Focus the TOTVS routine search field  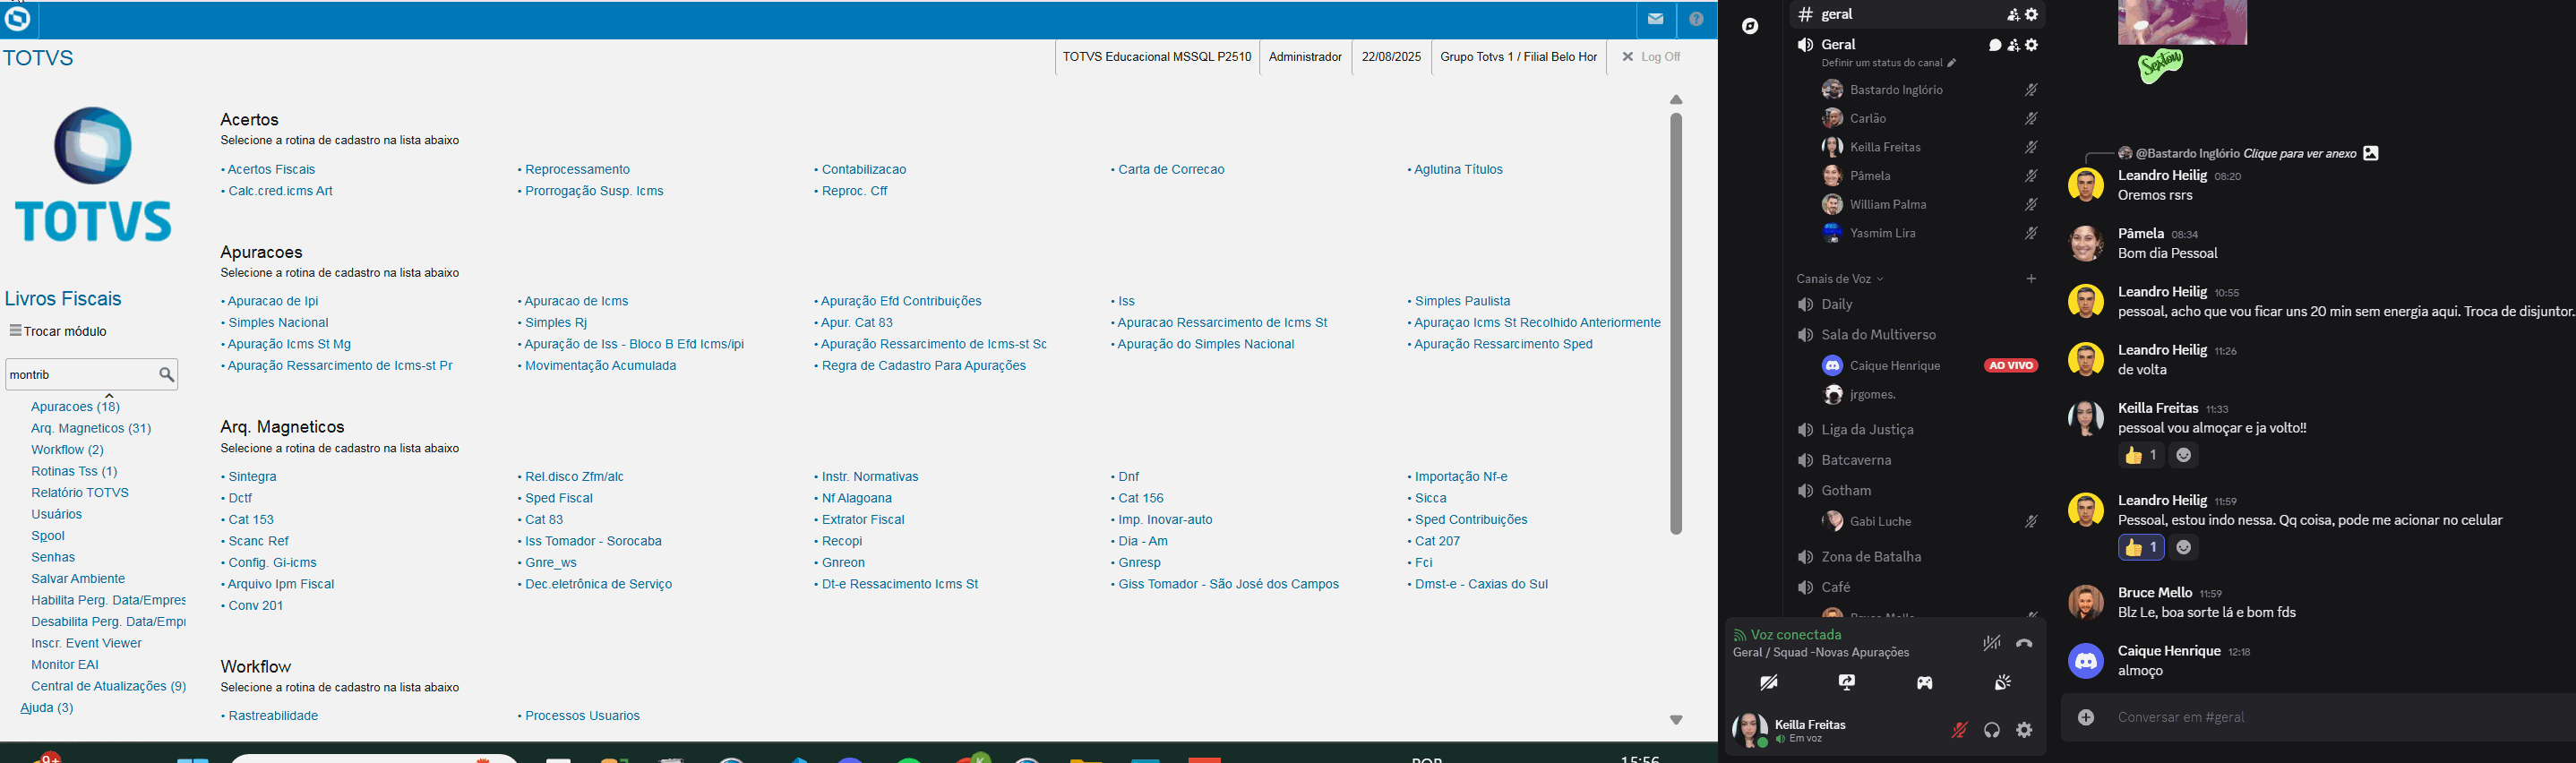coord(82,374)
